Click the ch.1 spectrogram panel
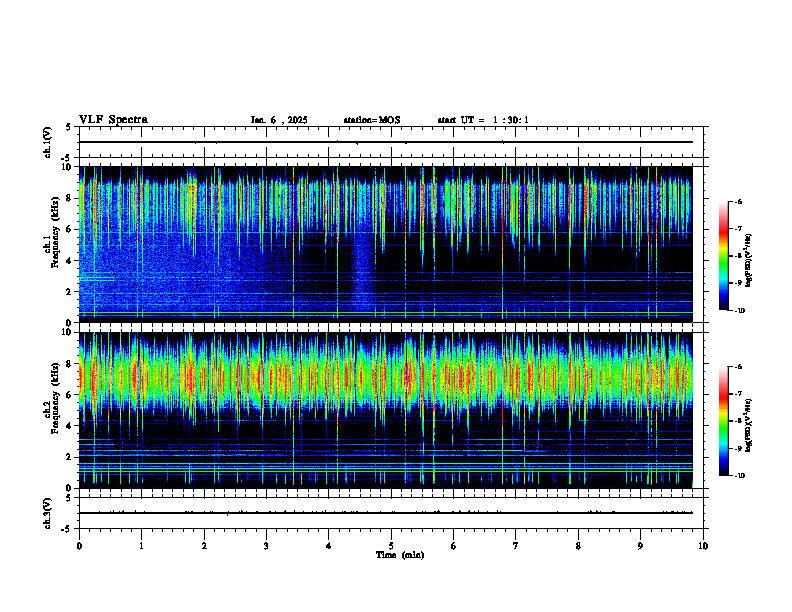Image resolution: width=792 pixels, height=612 pixels. coord(386,244)
